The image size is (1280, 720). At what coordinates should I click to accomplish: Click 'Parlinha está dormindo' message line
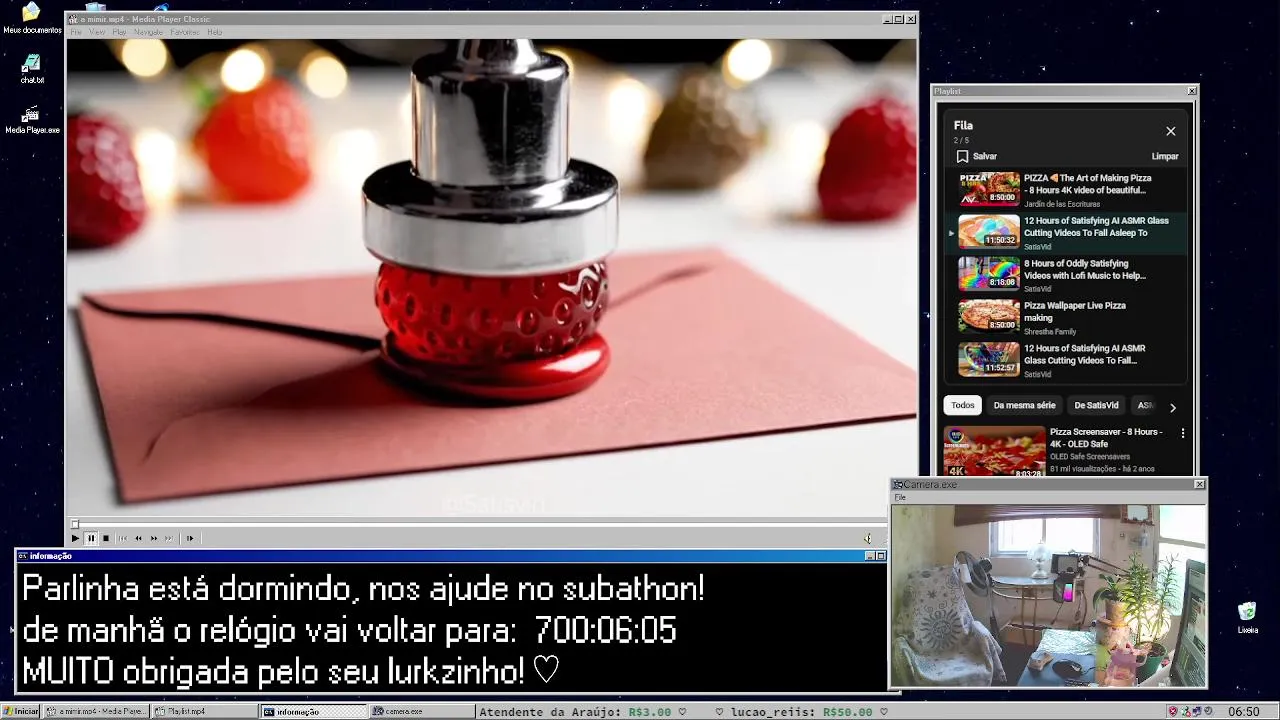[363, 589]
